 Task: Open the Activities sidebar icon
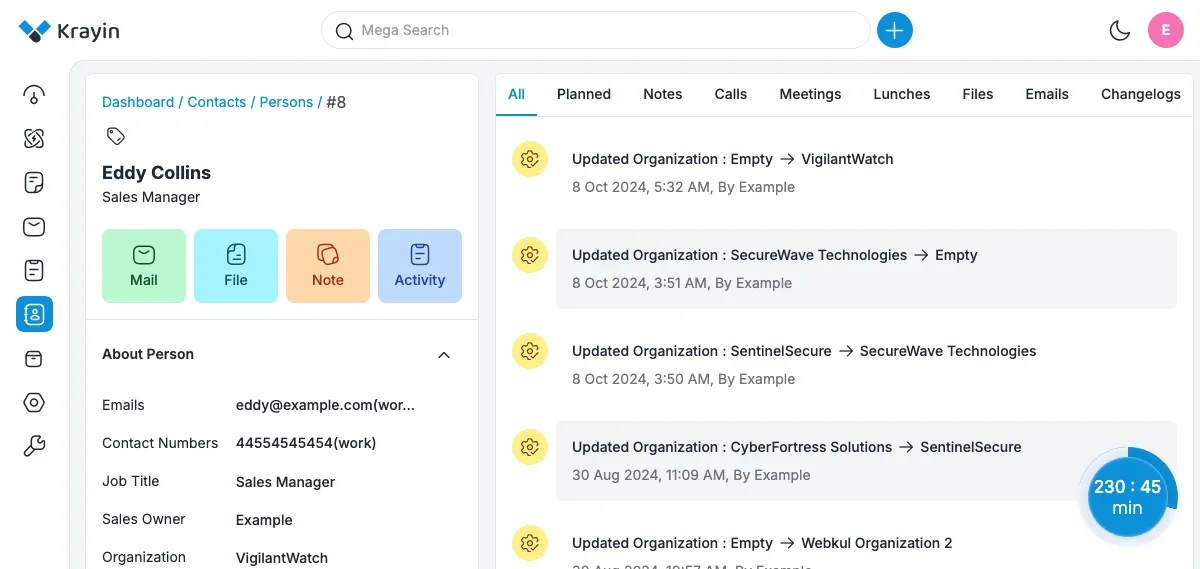click(x=34, y=271)
